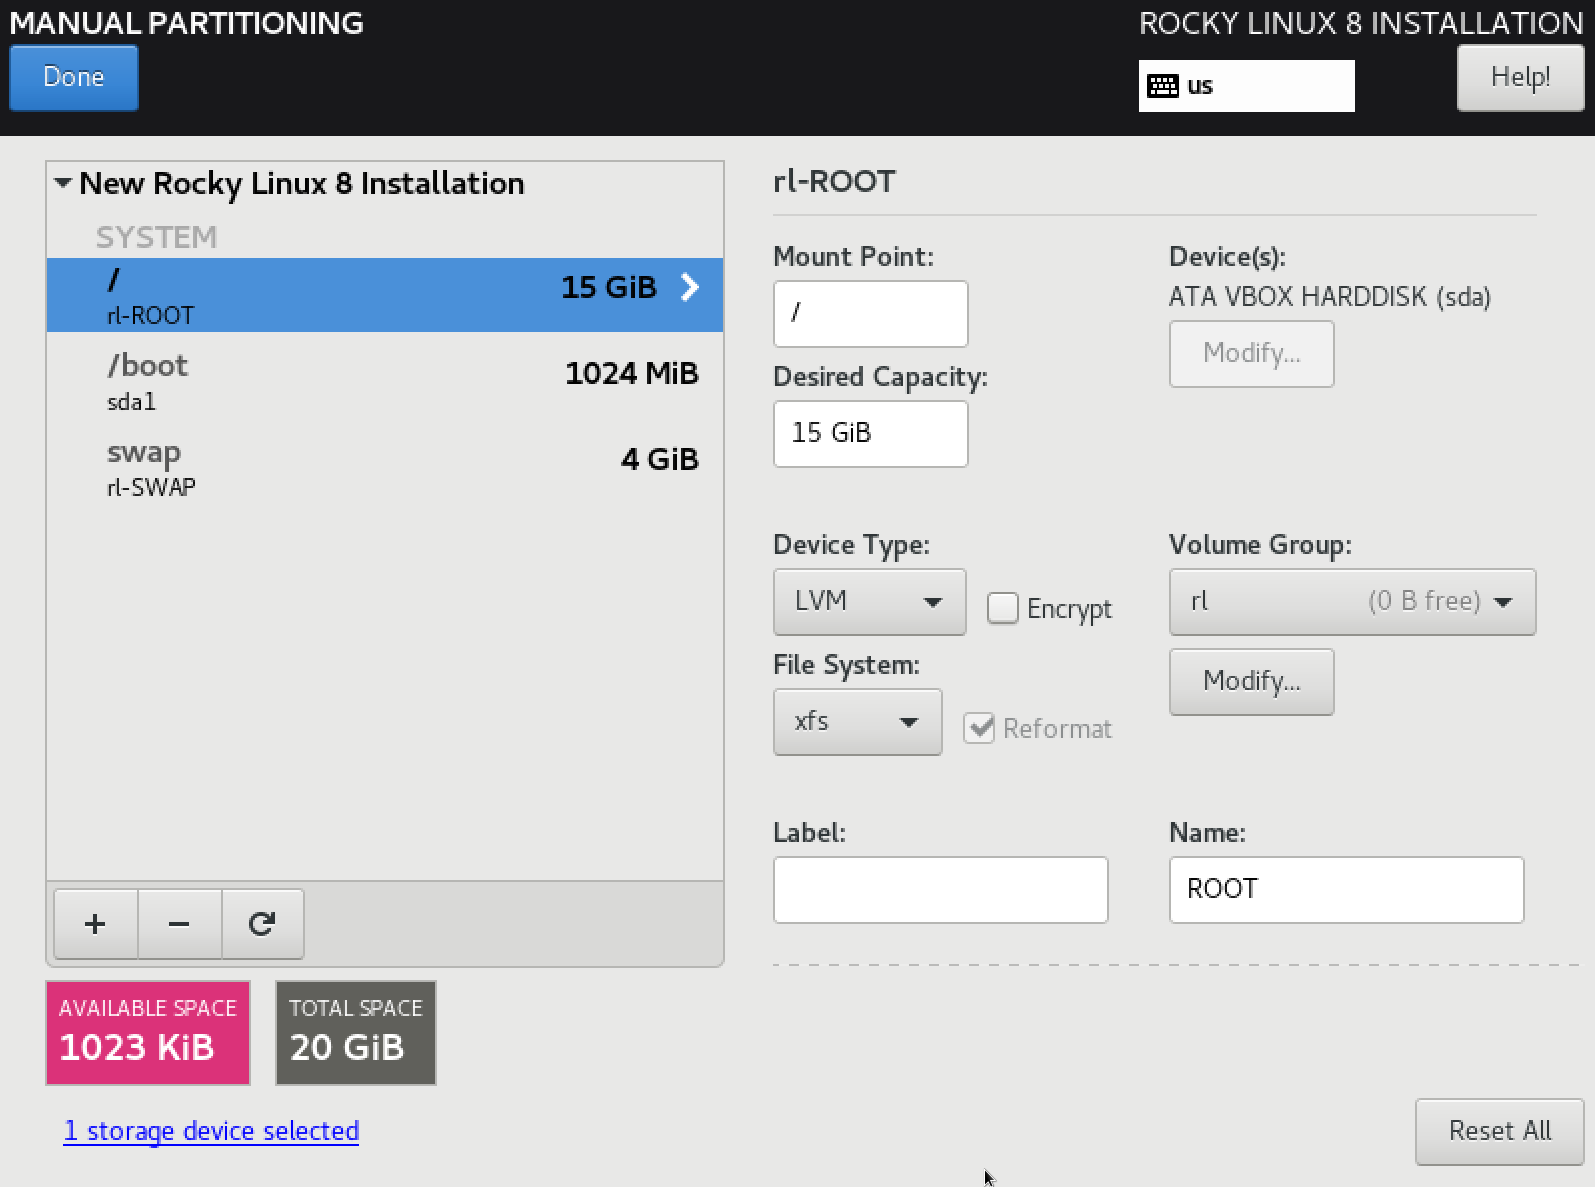
Task: Click the '1024 MiB' size for /boot
Action: click(631, 373)
